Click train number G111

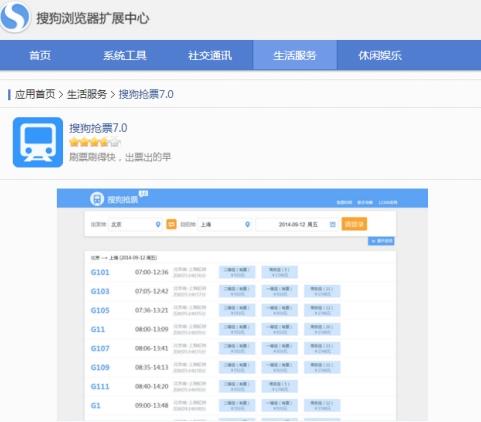[100, 386]
